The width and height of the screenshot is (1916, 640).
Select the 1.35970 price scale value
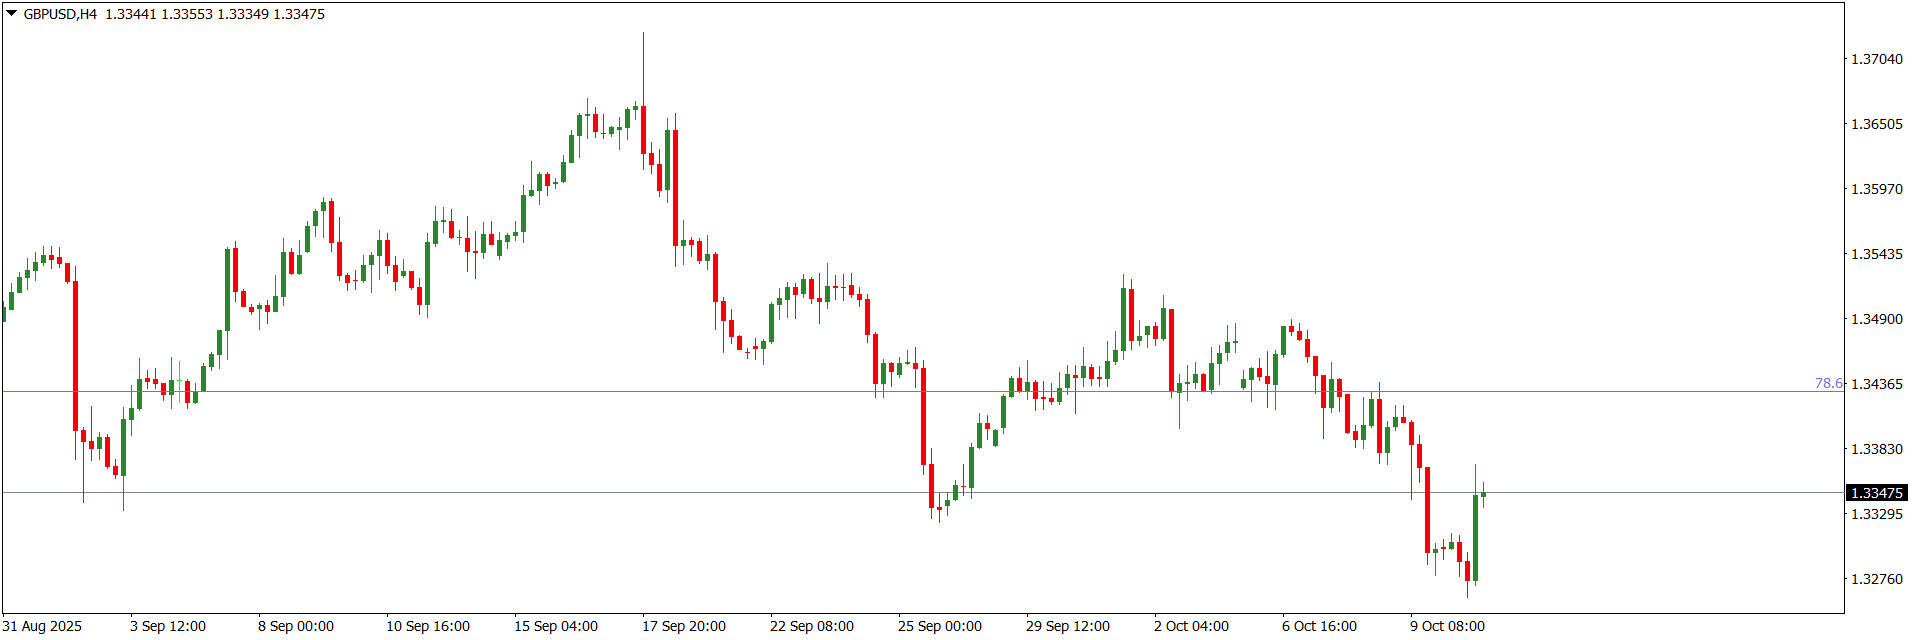(x=1876, y=189)
